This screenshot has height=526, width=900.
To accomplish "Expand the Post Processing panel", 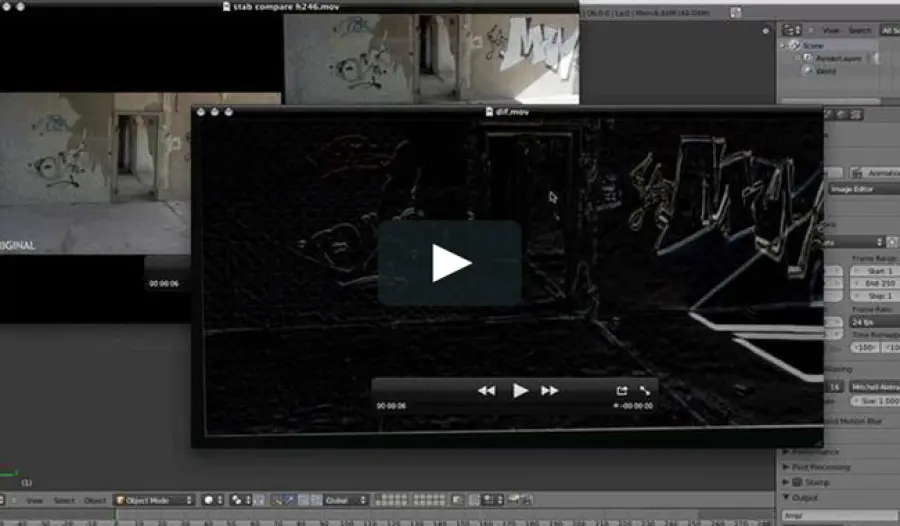I will tap(820, 467).
